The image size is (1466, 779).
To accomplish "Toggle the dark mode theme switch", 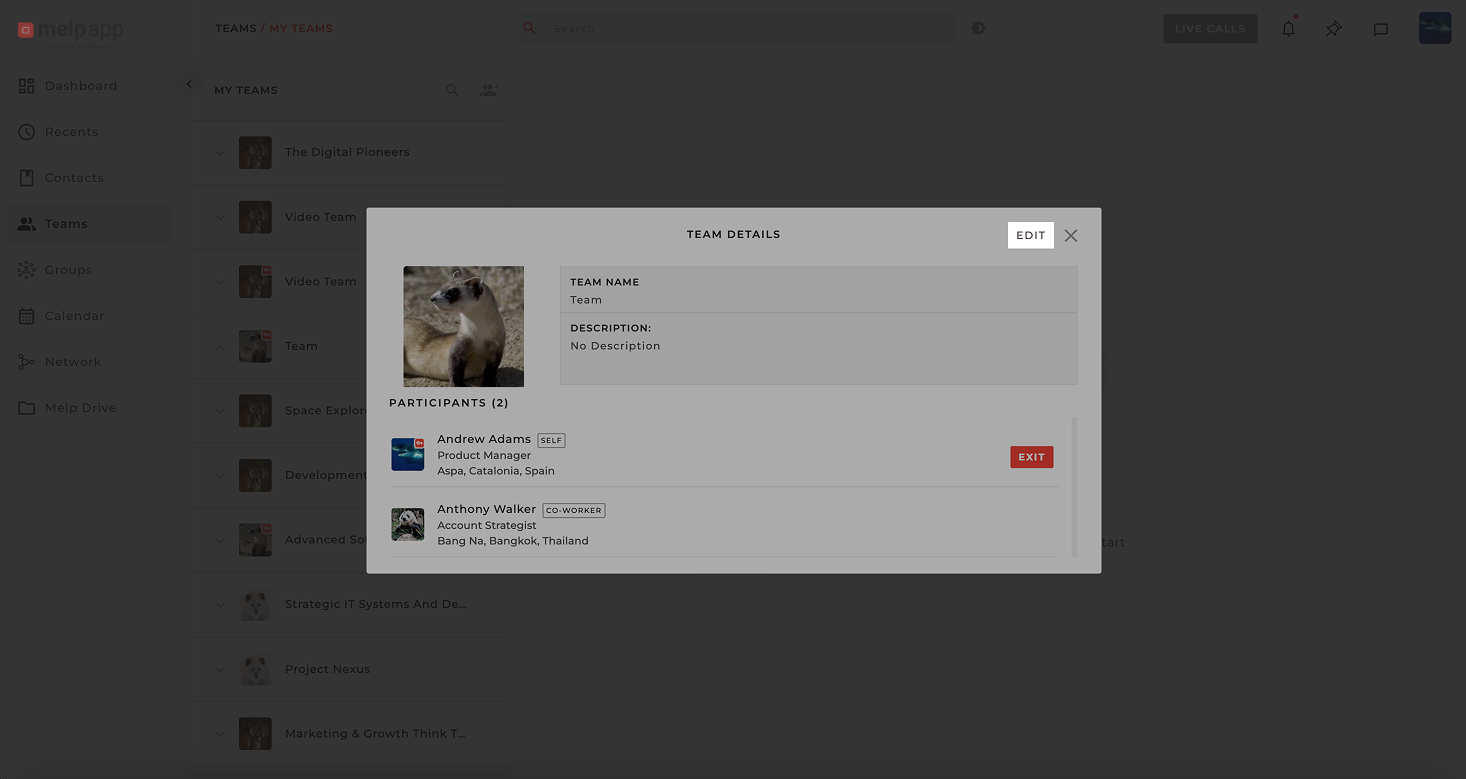I will [978, 28].
